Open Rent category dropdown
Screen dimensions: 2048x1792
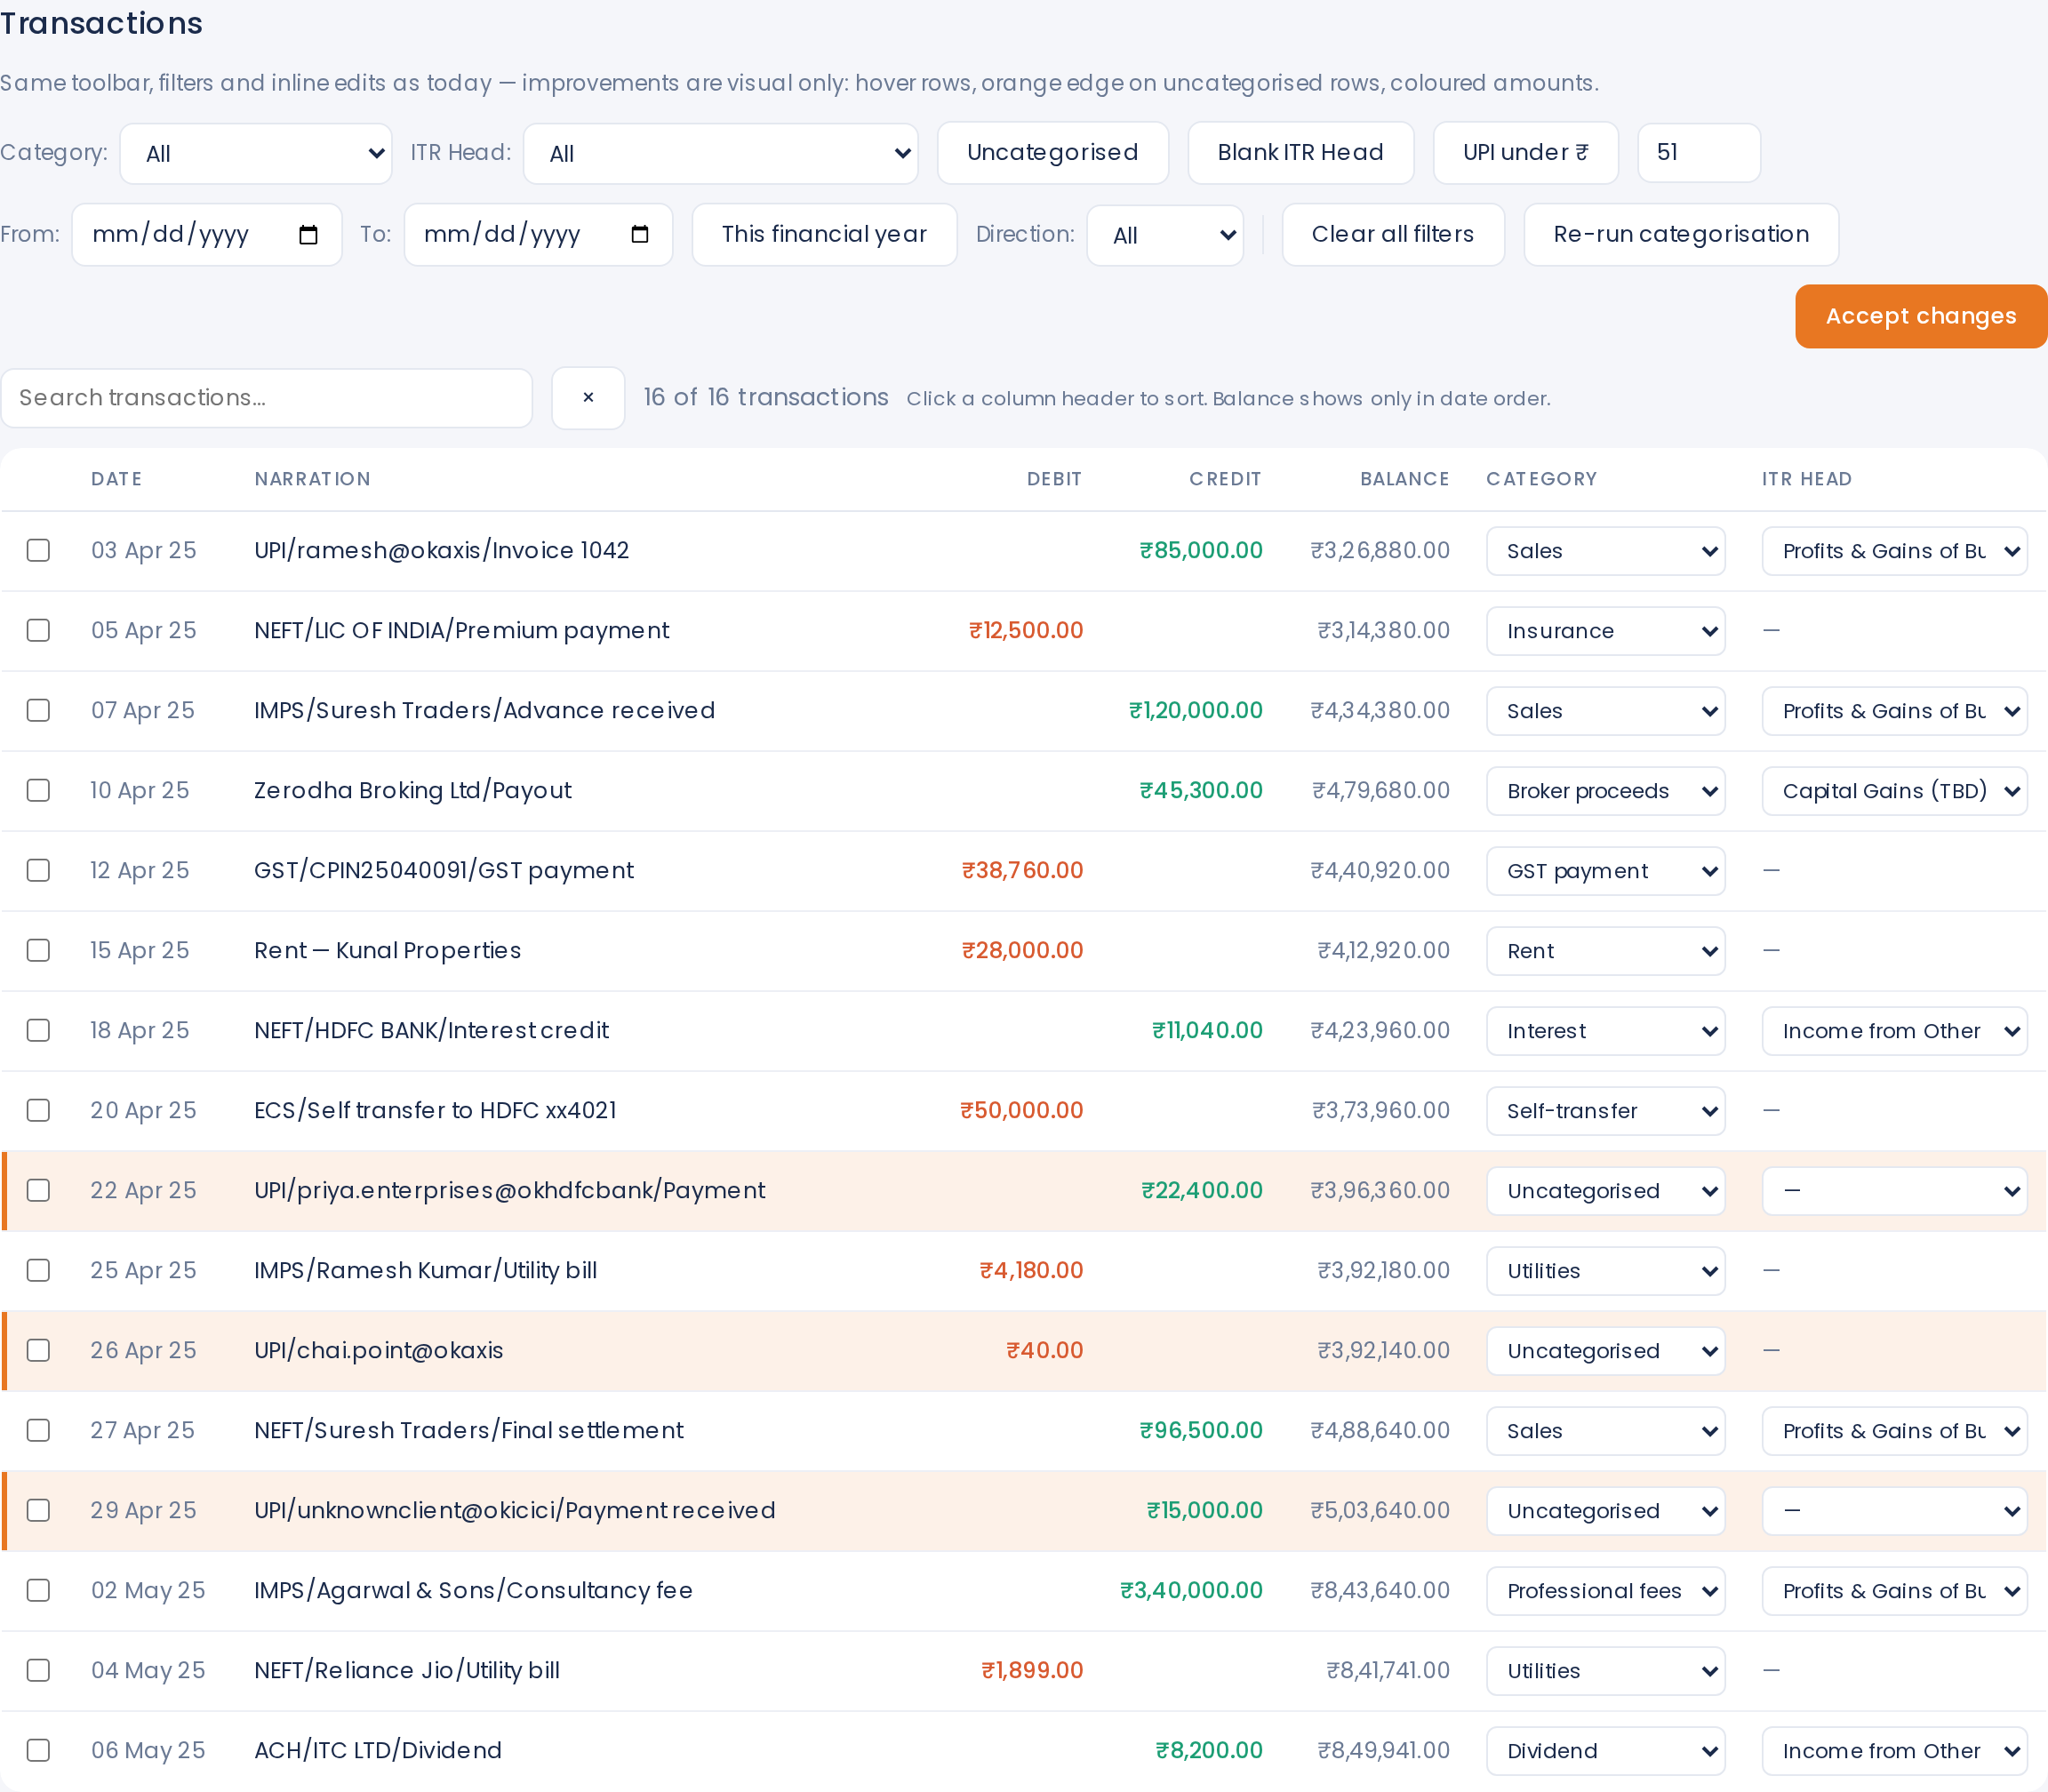click(1605, 951)
